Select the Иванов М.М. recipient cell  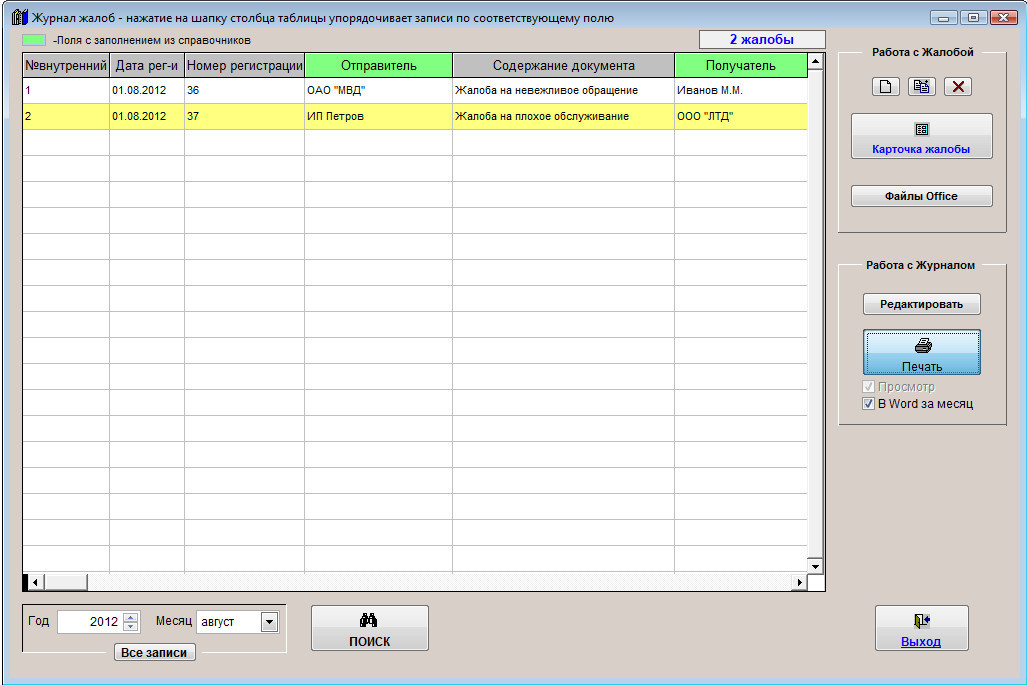pos(741,90)
